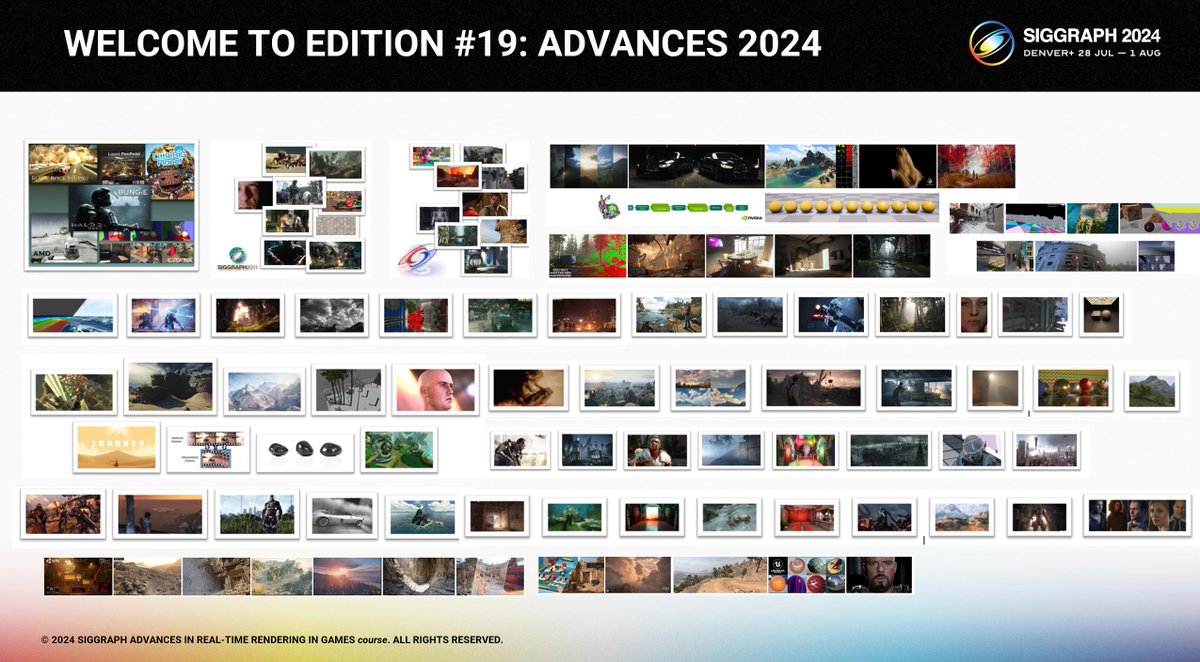Open the bald man head render thumbnail
Image resolution: width=1200 pixels, height=662 pixels.
435,389
